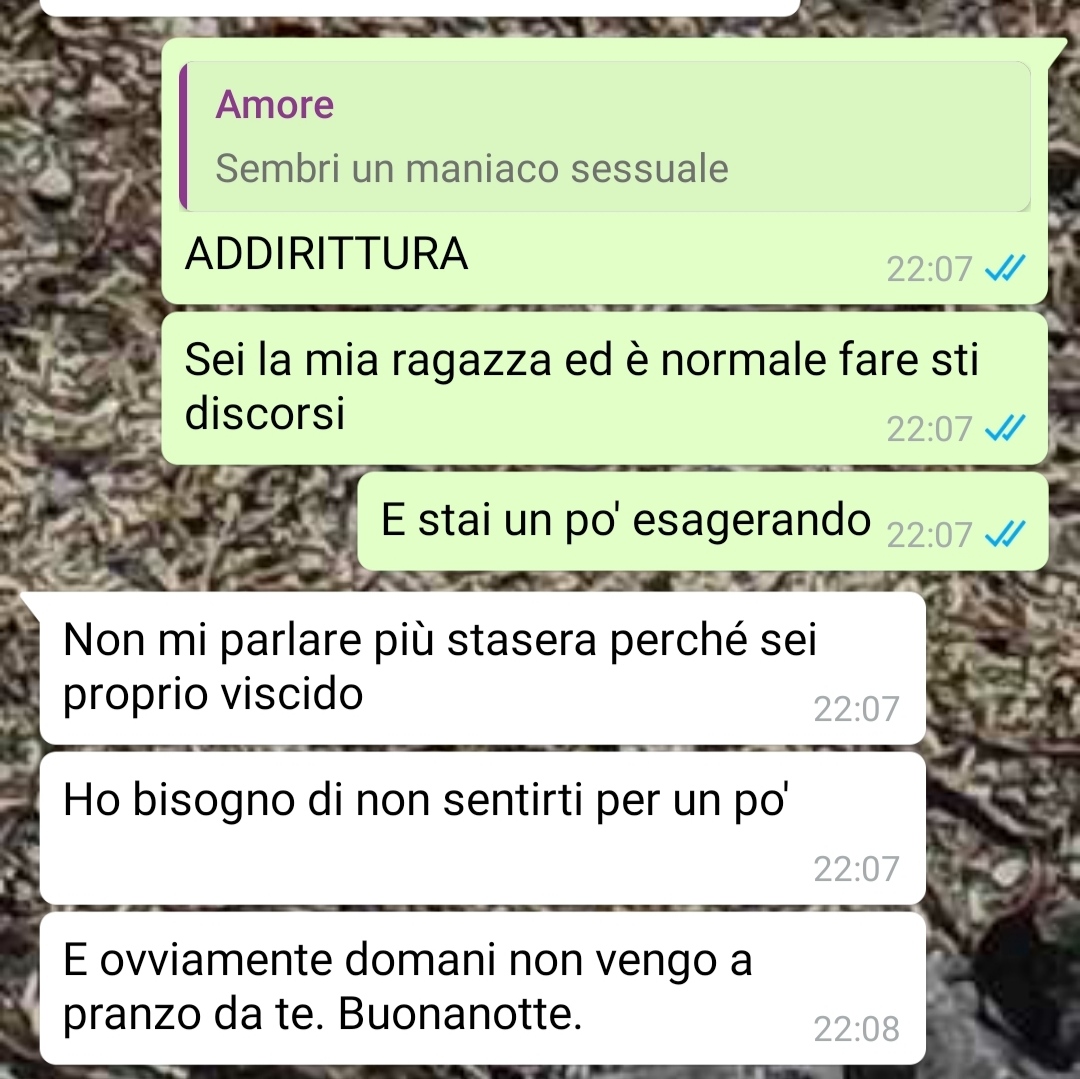Tap blue ticks on 'E stai un po' esagerando'

(1005, 534)
